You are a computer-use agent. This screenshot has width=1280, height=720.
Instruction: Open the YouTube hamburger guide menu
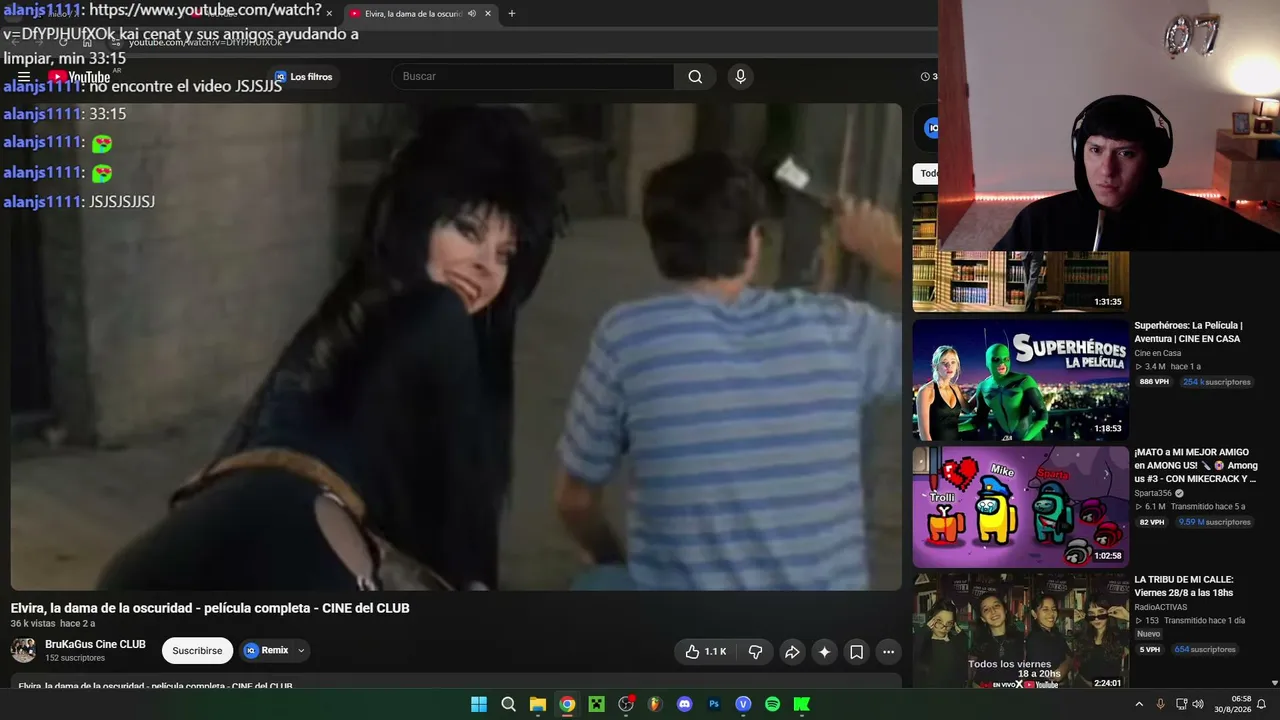coord(24,77)
